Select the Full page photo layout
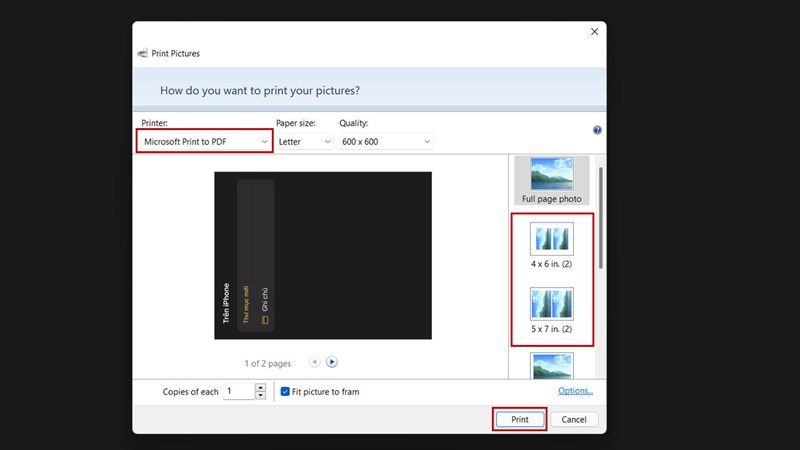 point(552,181)
